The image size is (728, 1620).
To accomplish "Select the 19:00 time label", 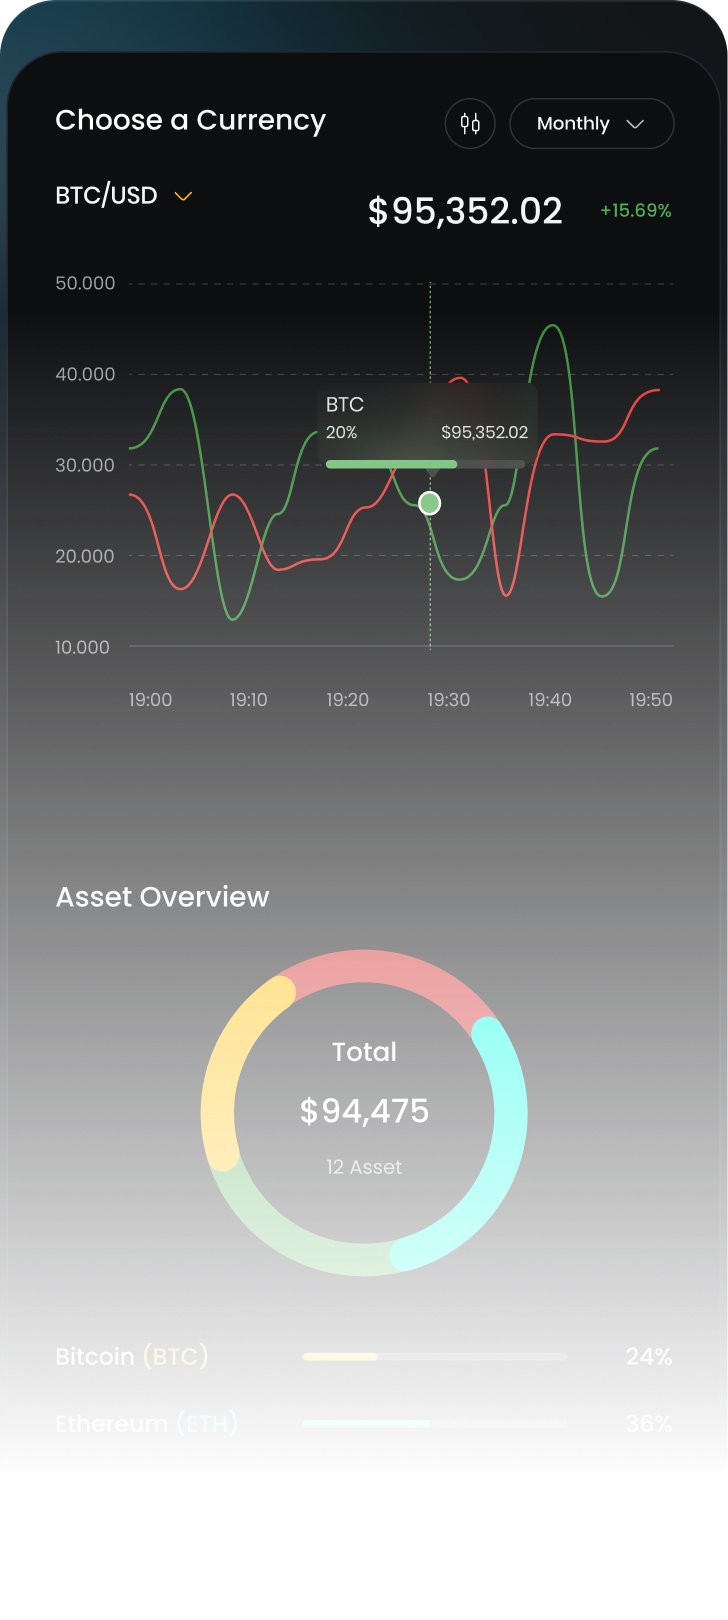I will (150, 700).
